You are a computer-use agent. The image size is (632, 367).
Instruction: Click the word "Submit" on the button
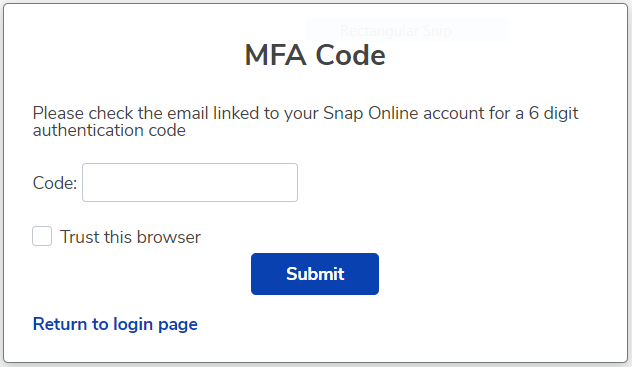[315, 274]
